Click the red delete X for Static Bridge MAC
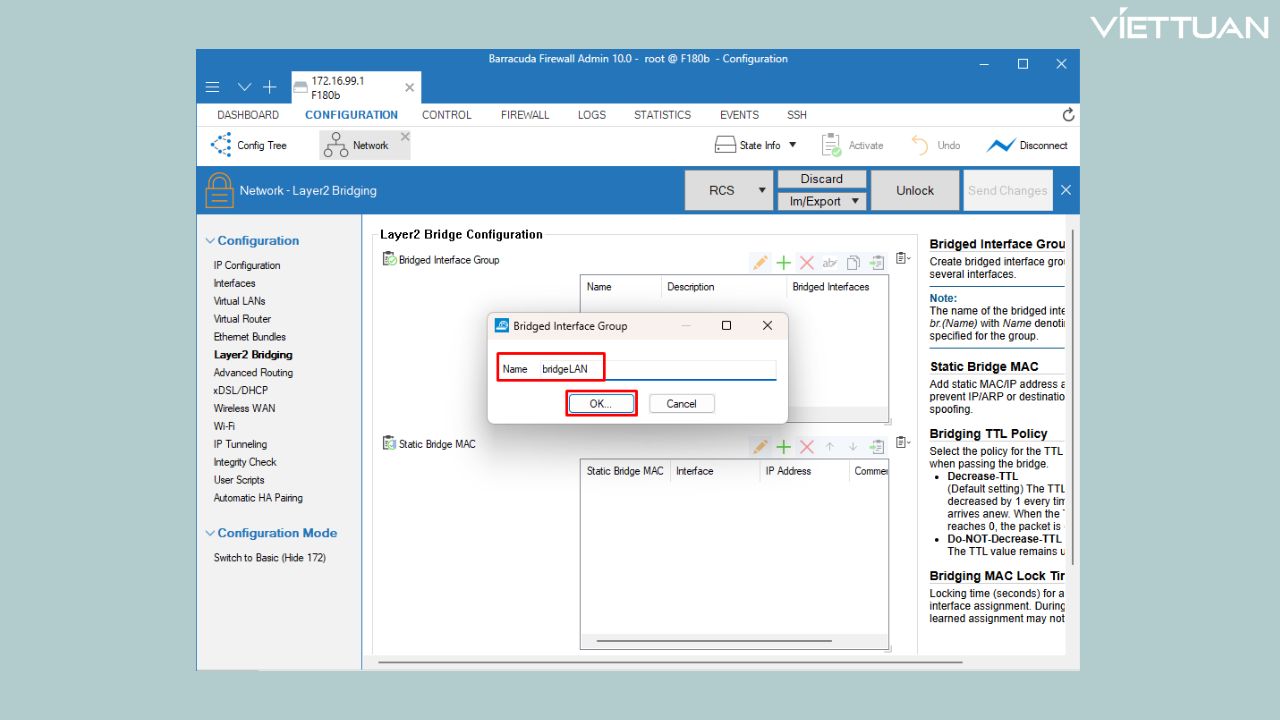 (807, 446)
